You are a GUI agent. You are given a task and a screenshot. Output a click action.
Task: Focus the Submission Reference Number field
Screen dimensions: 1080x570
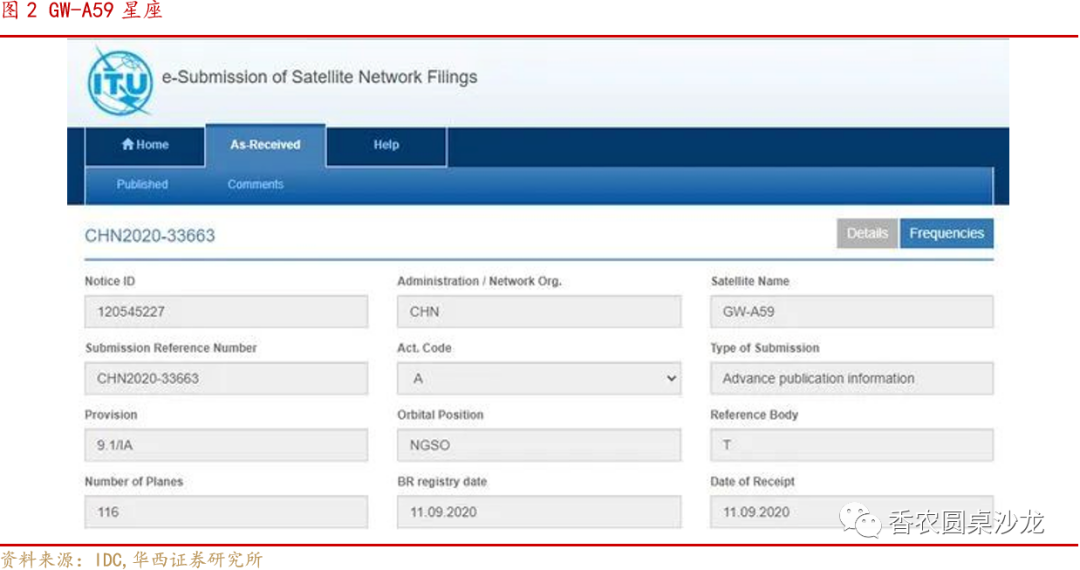point(226,379)
